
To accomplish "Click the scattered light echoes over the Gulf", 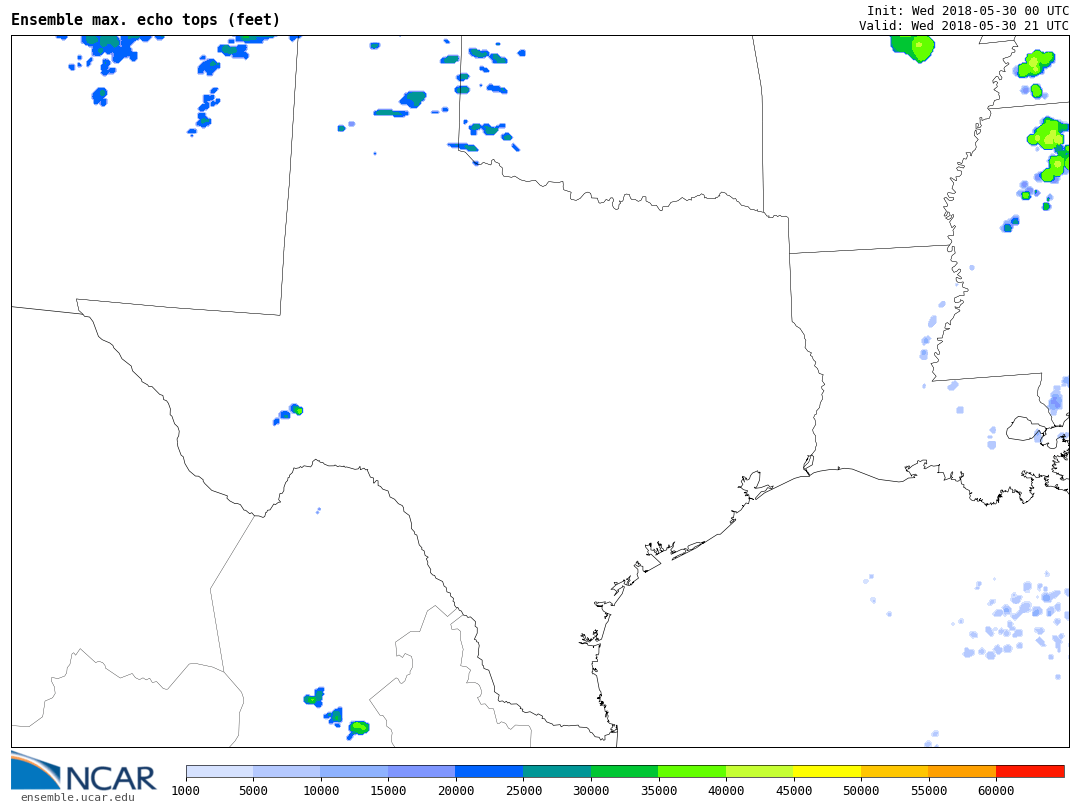I will tap(1015, 622).
